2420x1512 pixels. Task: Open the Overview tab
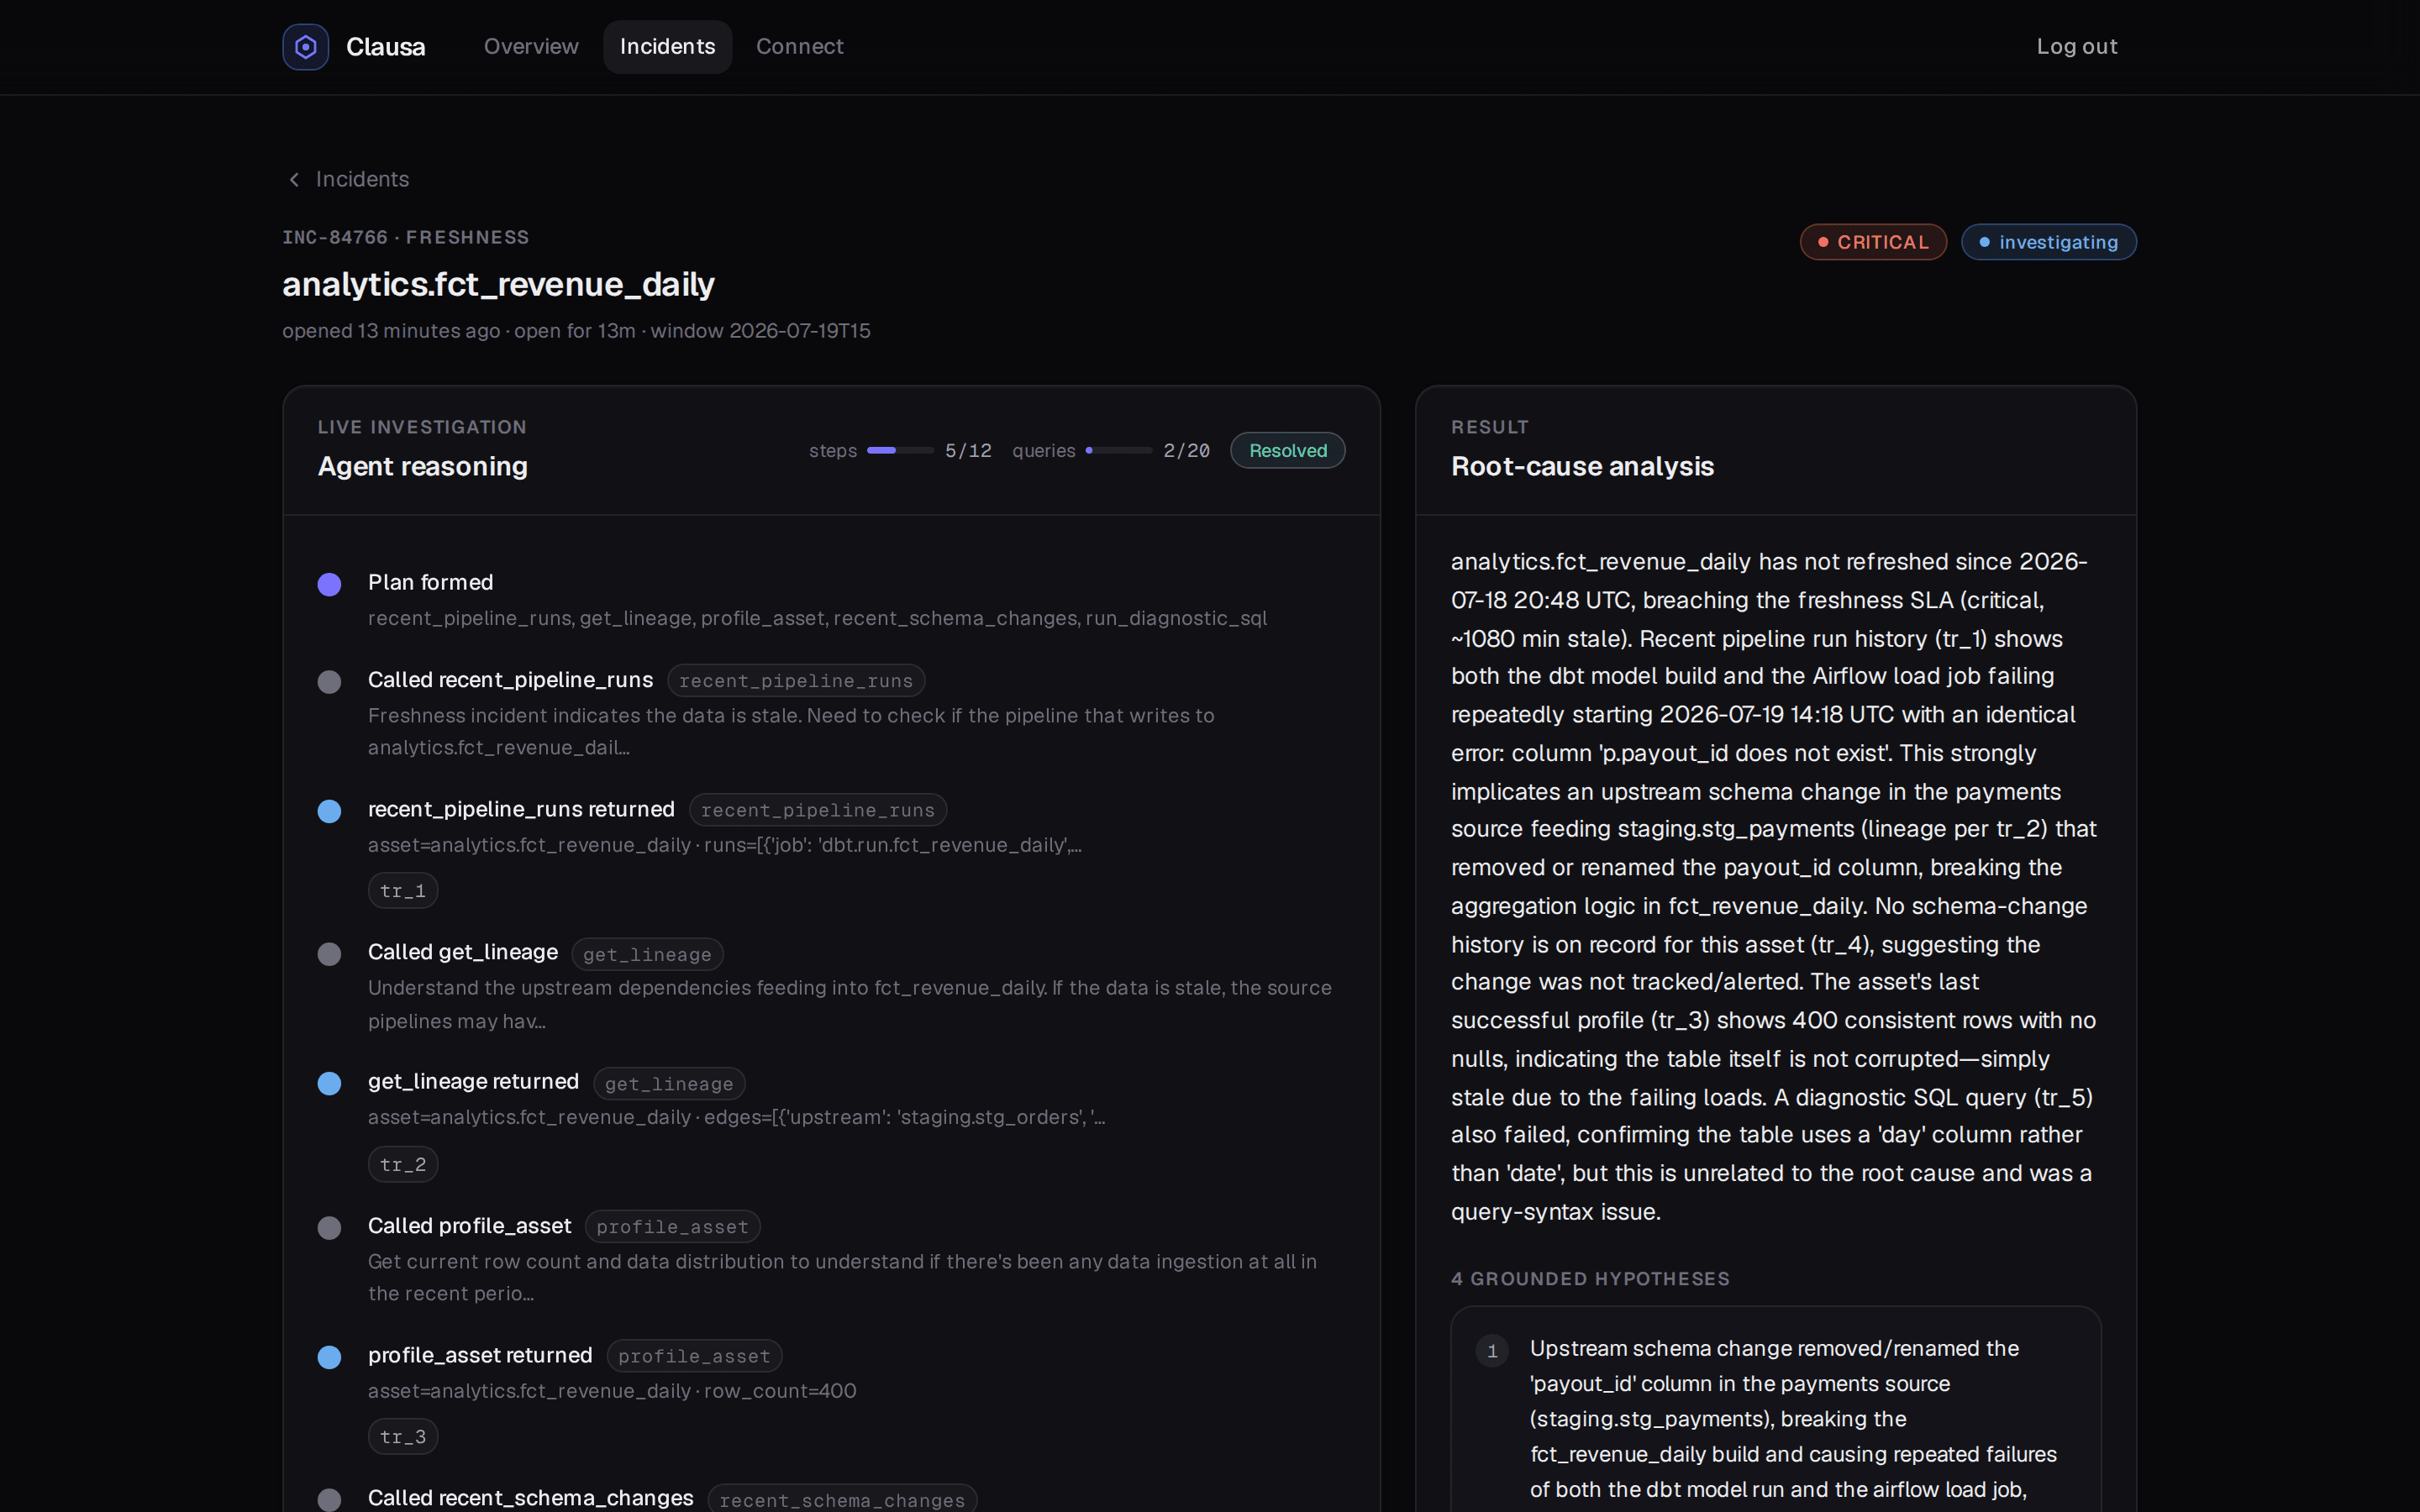point(531,47)
